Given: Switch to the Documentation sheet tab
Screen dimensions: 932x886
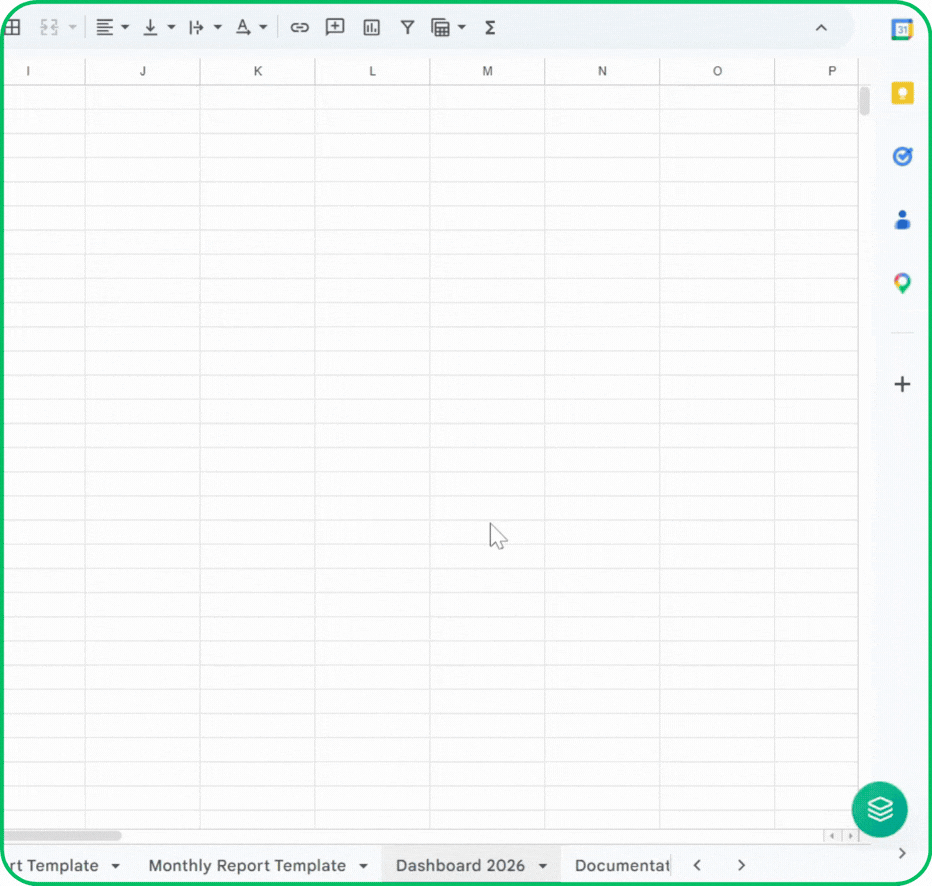Looking at the screenshot, I should point(620,865).
